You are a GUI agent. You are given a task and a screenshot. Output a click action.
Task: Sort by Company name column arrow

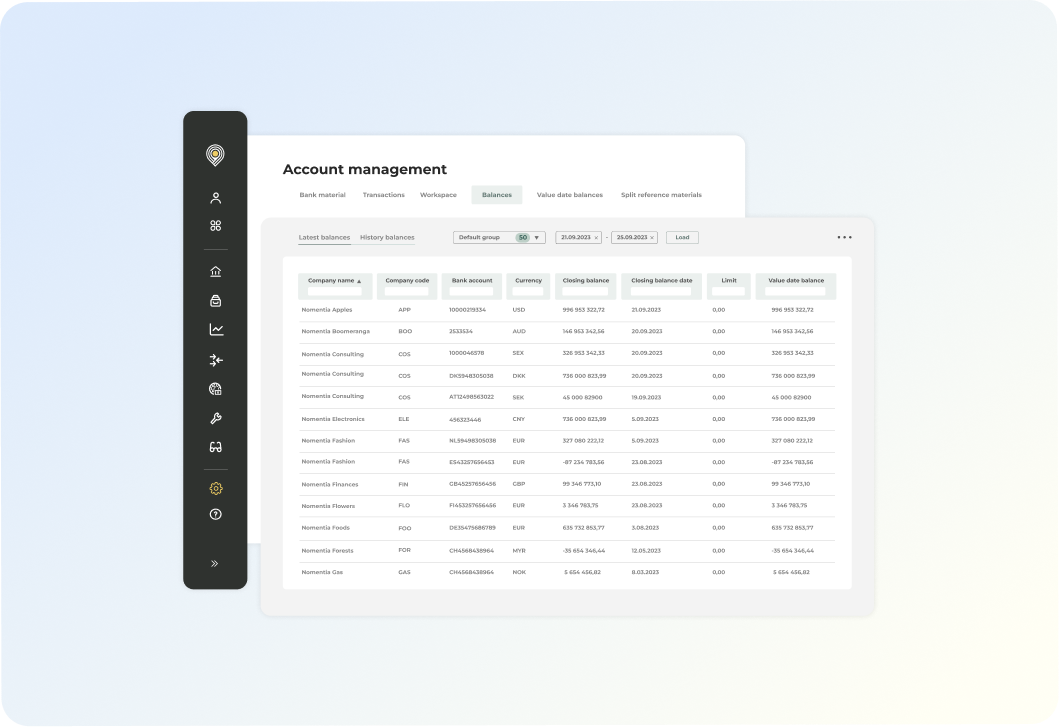[x=359, y=281]
